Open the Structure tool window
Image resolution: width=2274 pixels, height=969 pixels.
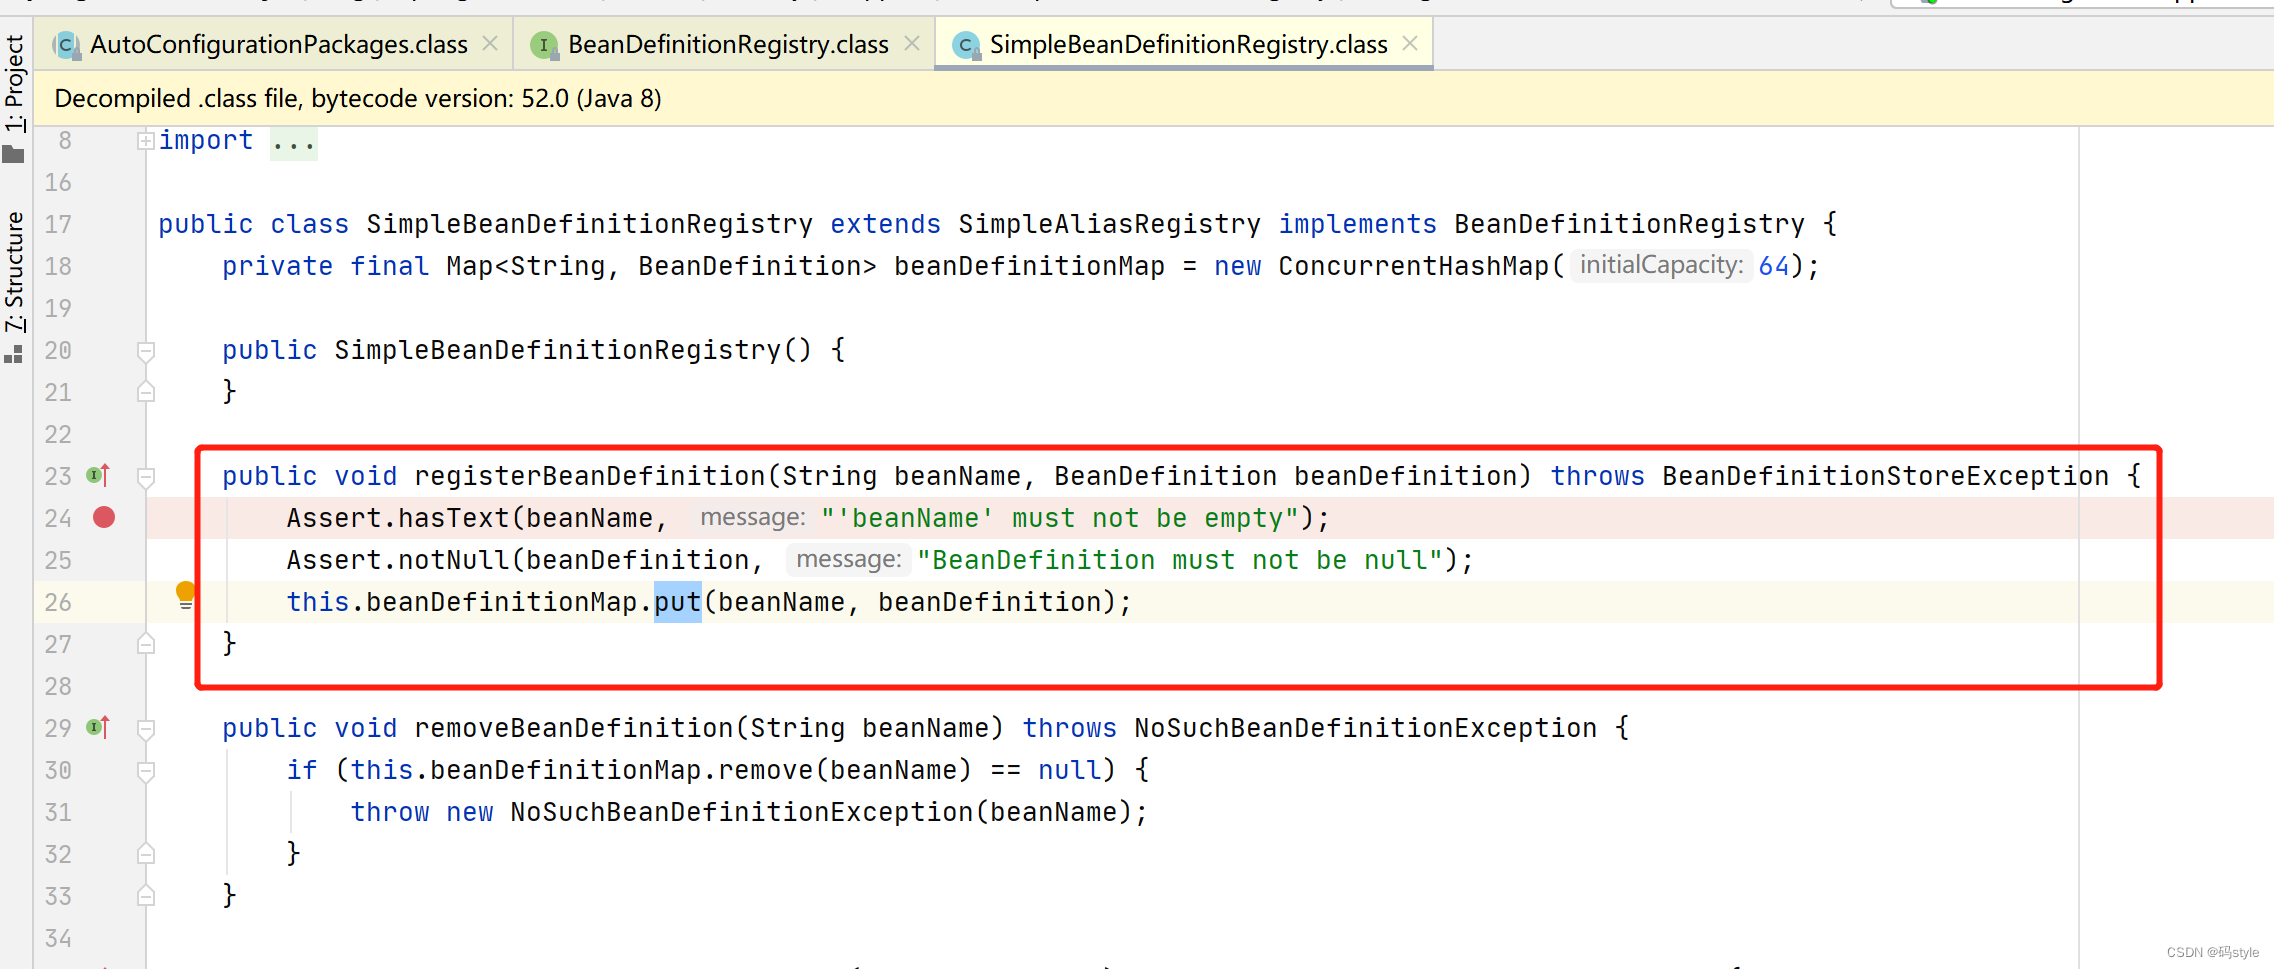tap(14, 285)
